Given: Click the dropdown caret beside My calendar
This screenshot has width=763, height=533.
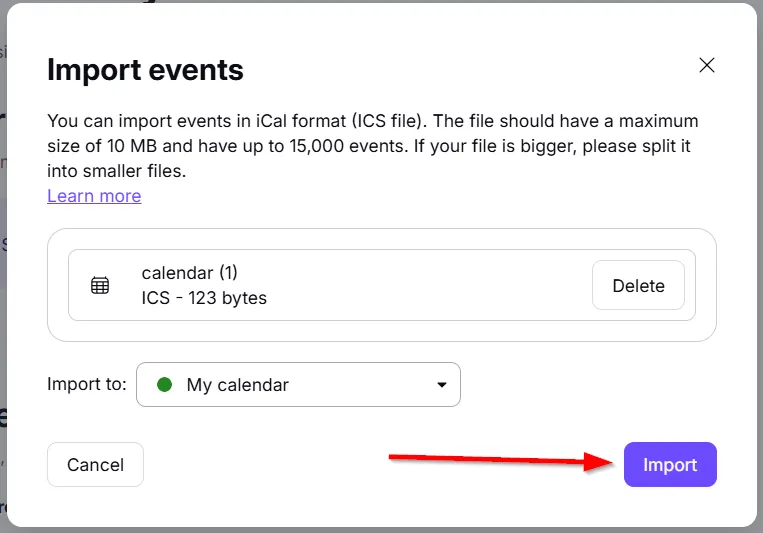Looking at the screenshot, I should point(442,385).
